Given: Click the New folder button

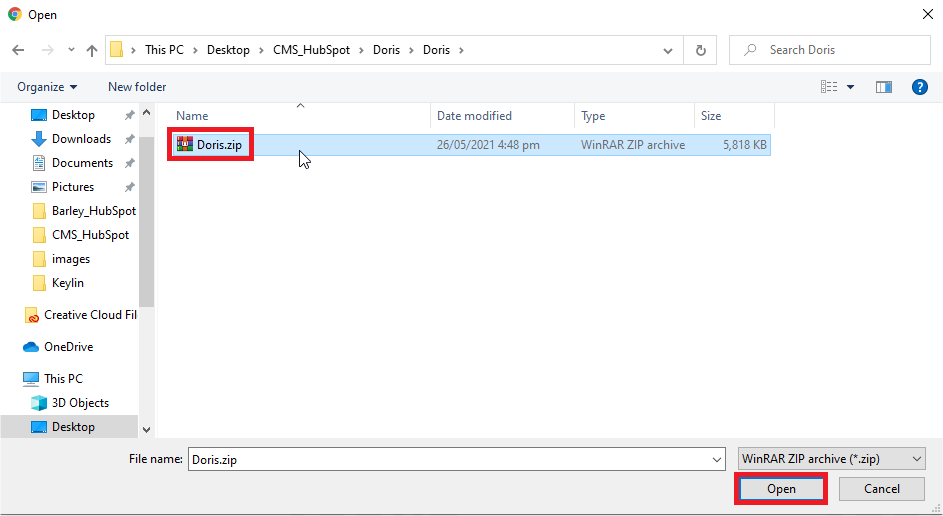Looking at the screenshot, I should click(137, 87).
